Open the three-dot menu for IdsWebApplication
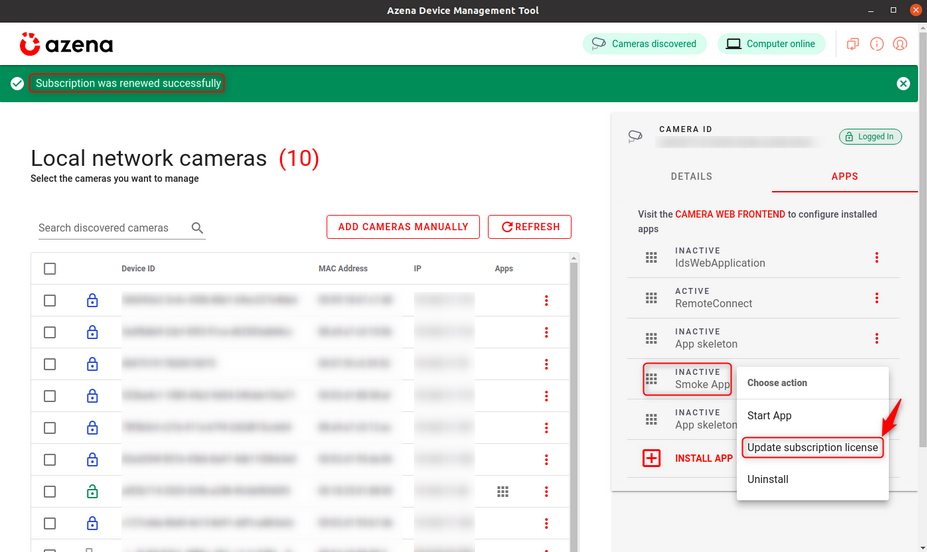The width and height of the screenshot is (927, 552). 877,257
